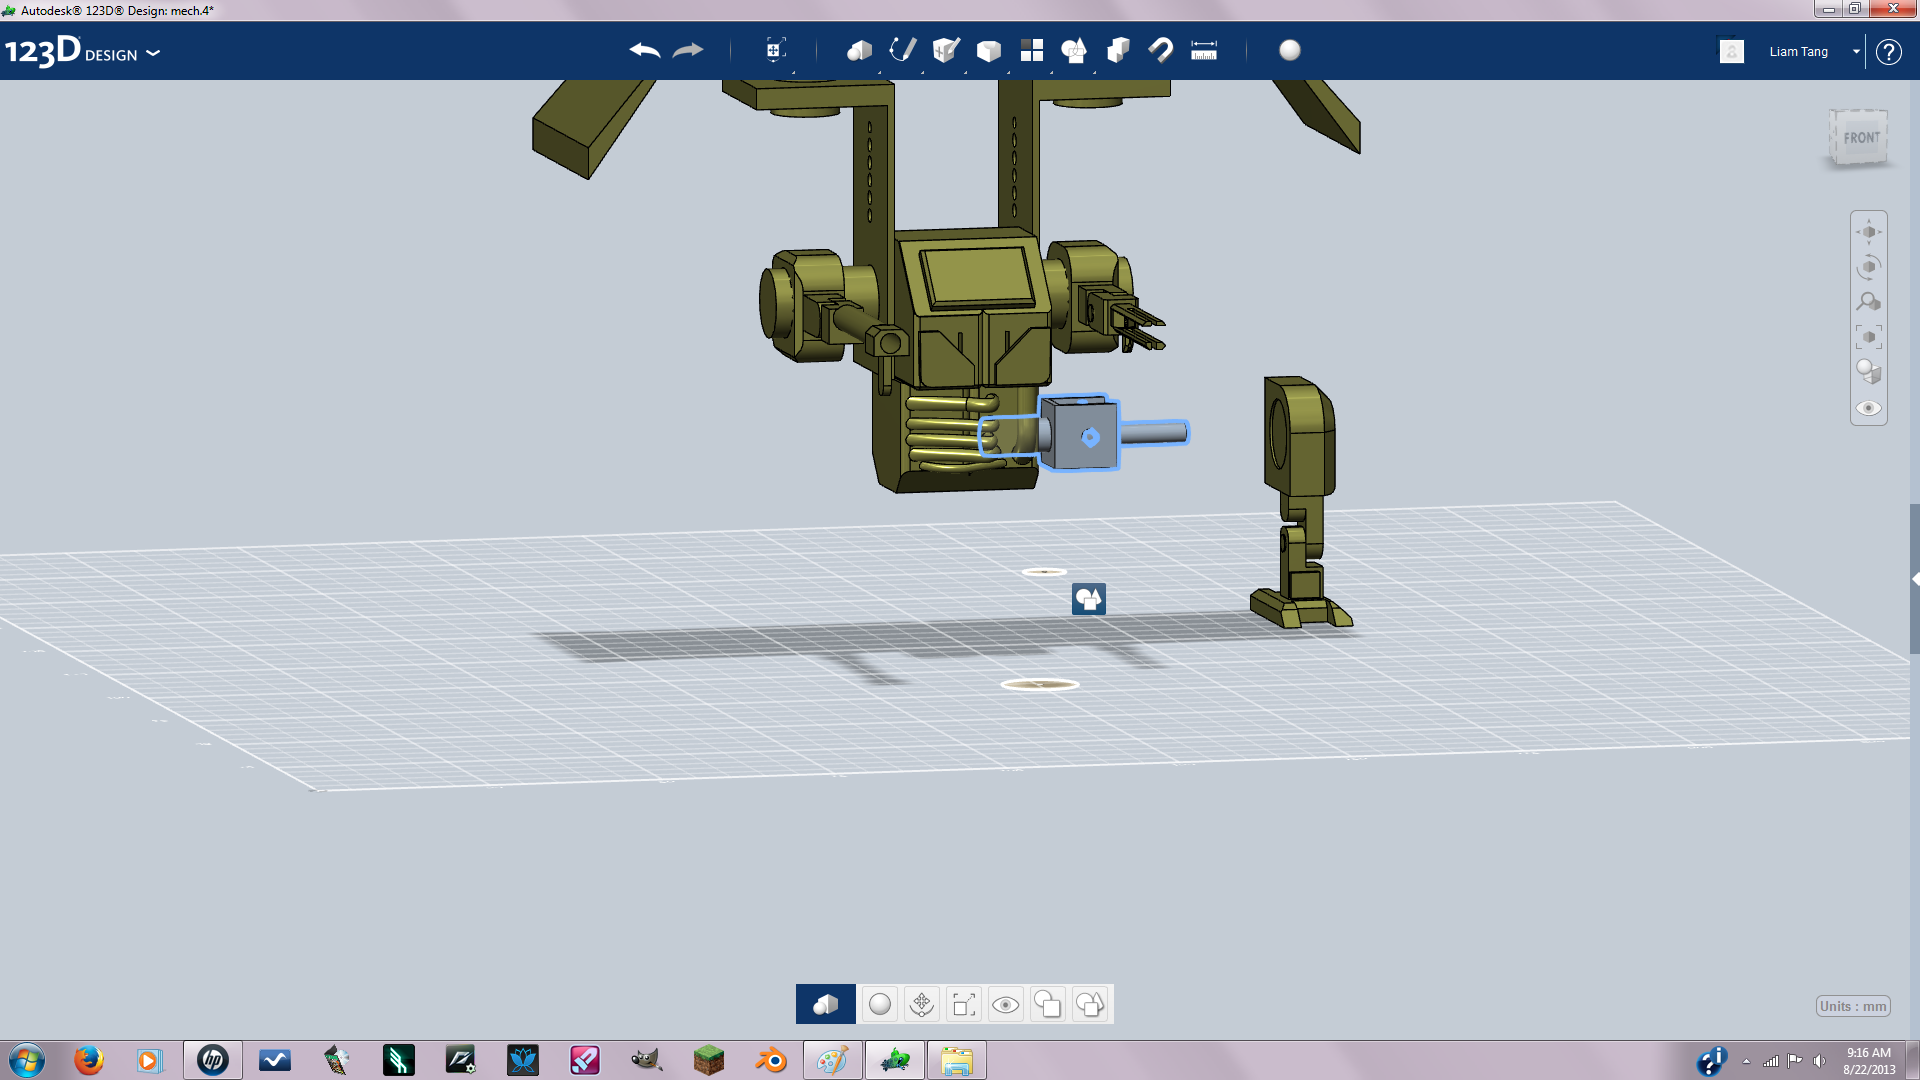
Task: Open Windows Media Player from taskbar
Action: point(149,1060)
